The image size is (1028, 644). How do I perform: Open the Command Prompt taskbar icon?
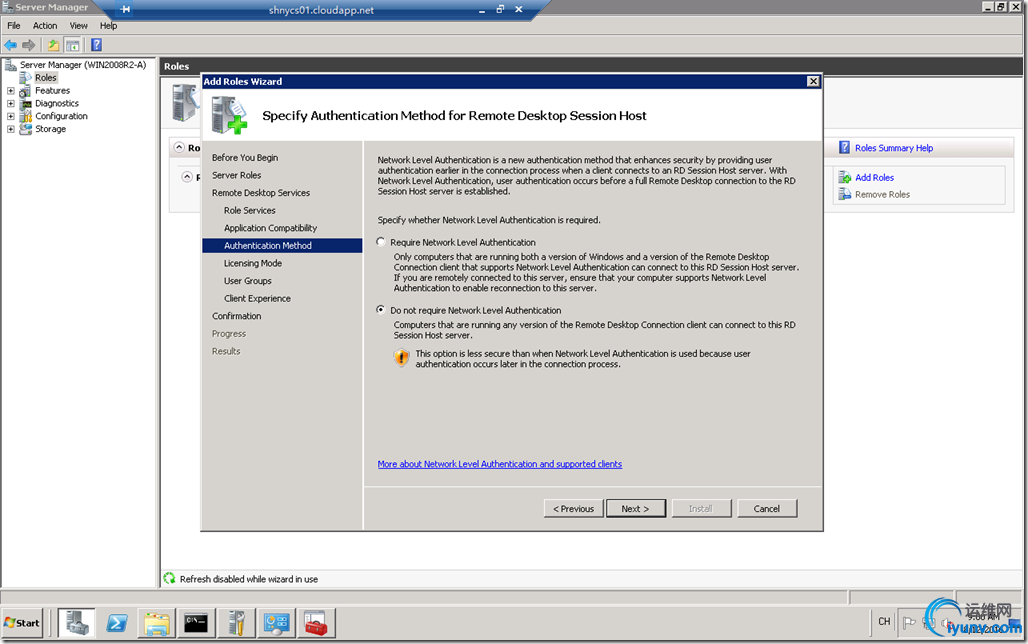pyautogui.click(x=196, y=622)
